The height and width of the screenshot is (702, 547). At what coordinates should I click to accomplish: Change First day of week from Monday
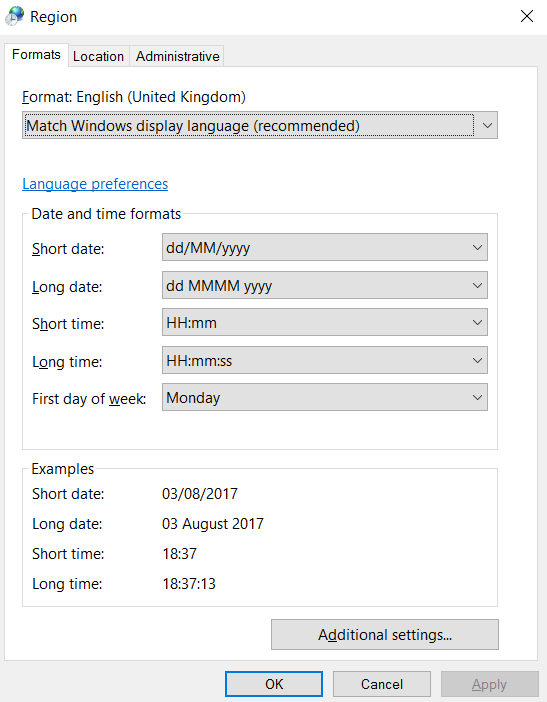coord(325,398)
